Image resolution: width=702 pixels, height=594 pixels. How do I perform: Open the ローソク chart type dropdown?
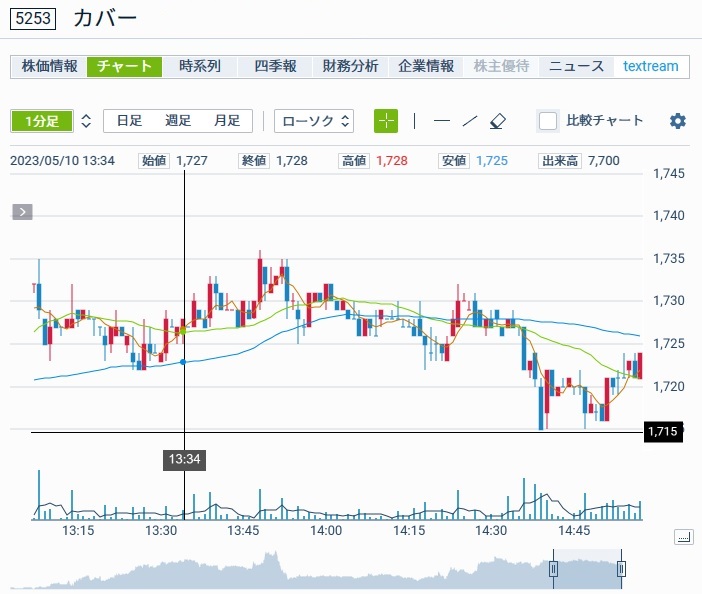point(315,121)
